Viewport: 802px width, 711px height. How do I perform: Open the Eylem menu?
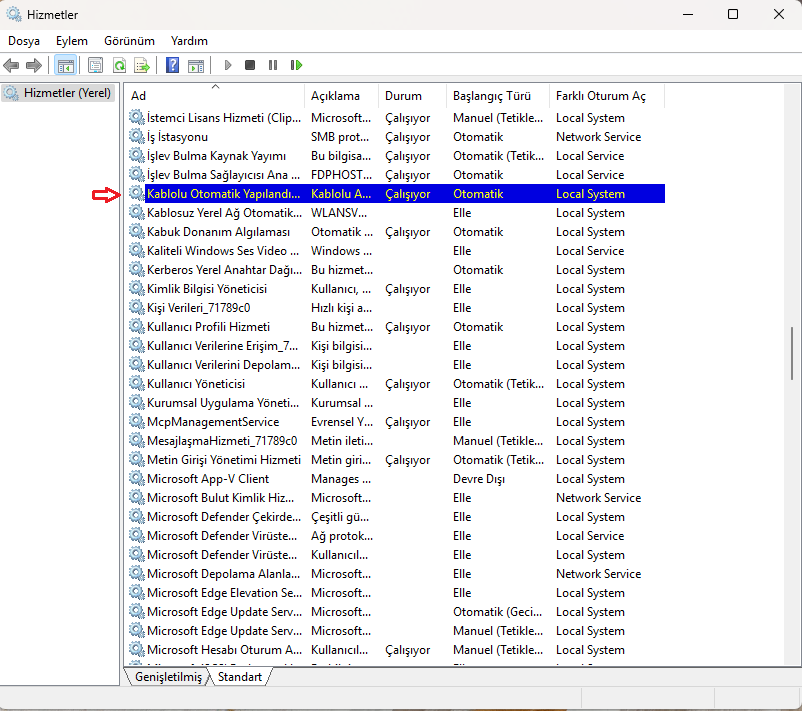pyautogui.click(x=72, y=41)
